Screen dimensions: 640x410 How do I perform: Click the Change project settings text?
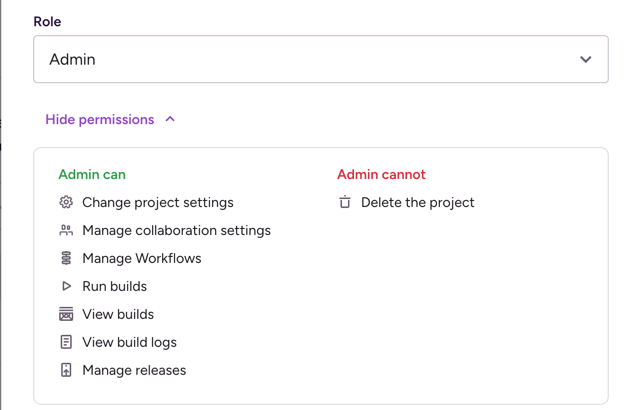point(158,202)
